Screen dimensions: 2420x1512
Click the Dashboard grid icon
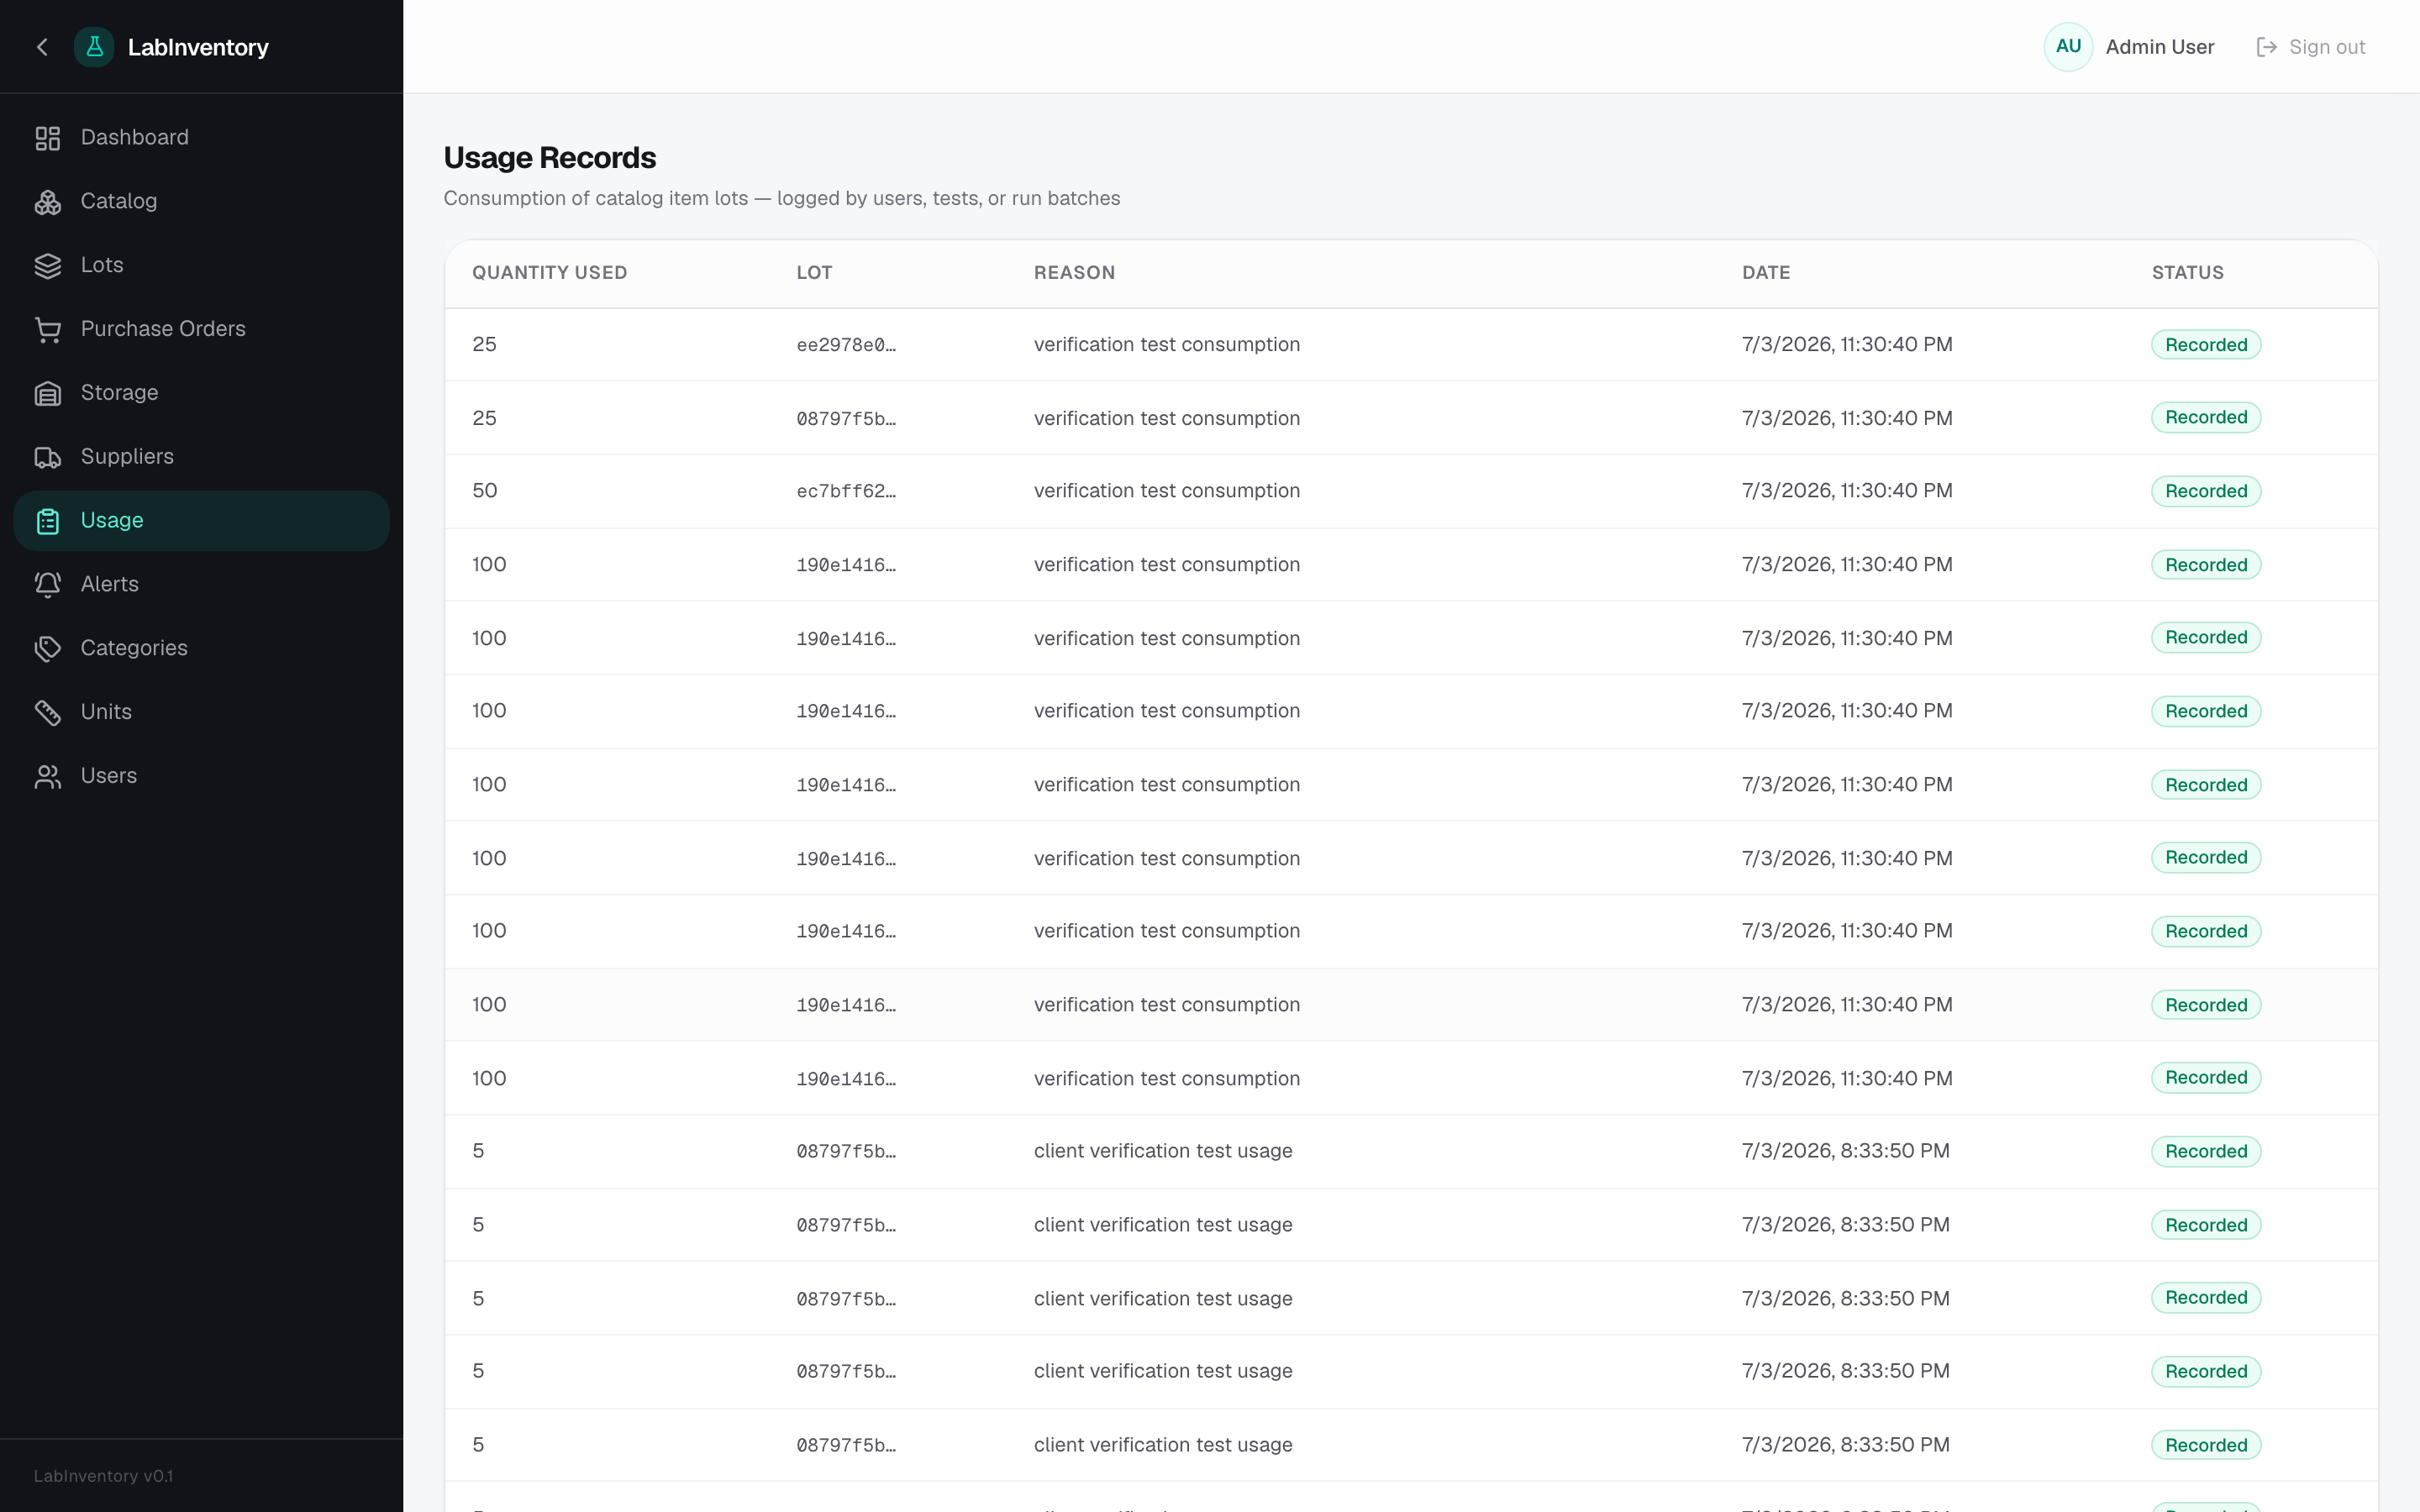[x=48, y=138]
